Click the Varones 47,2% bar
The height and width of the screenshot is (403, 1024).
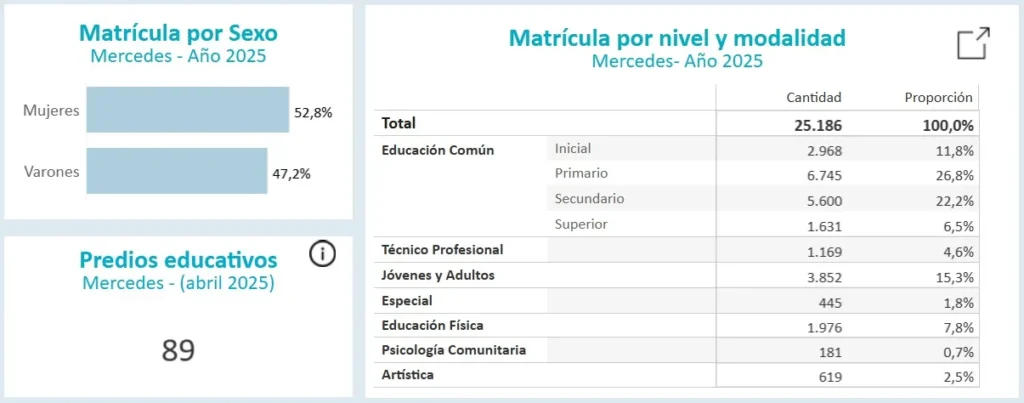[177, 171]
